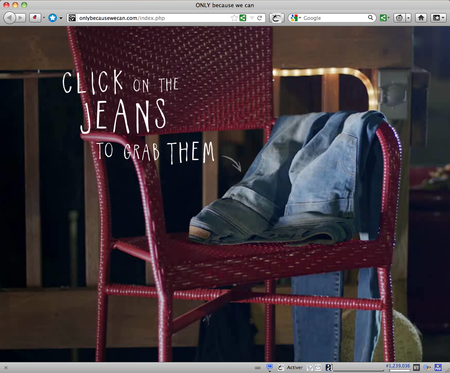The image size is (450, 373).
Task: Click the green share button next to search box
Action: coord(384,18)
